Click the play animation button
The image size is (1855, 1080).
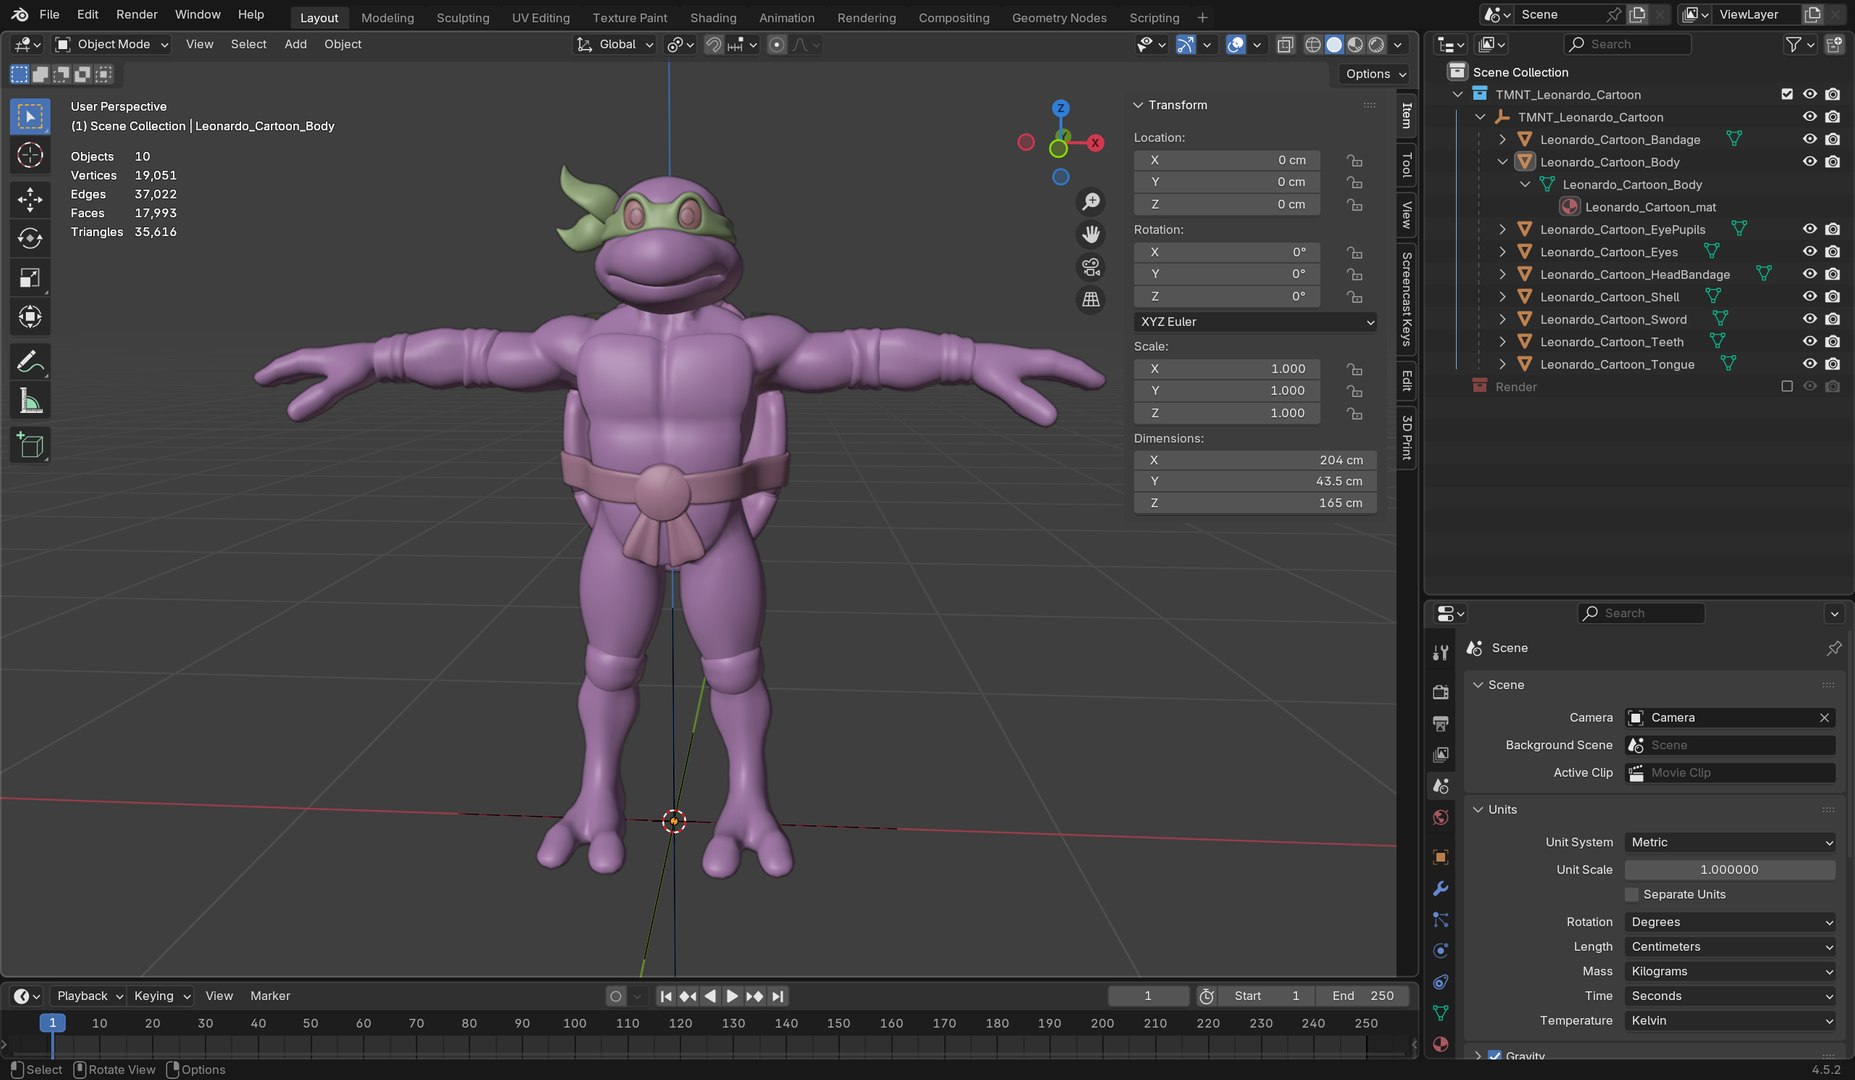tap(732, 996)
